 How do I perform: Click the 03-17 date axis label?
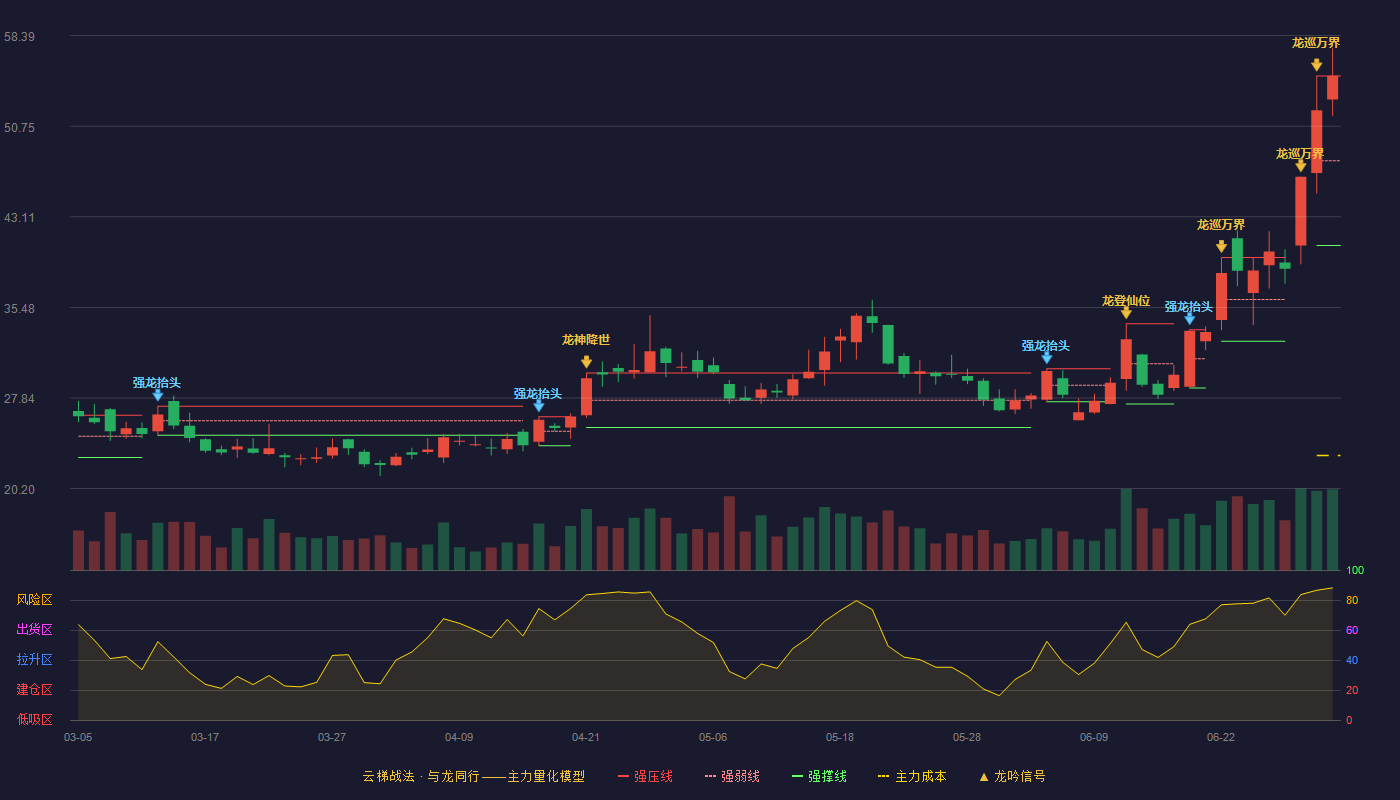click(205, 737)
